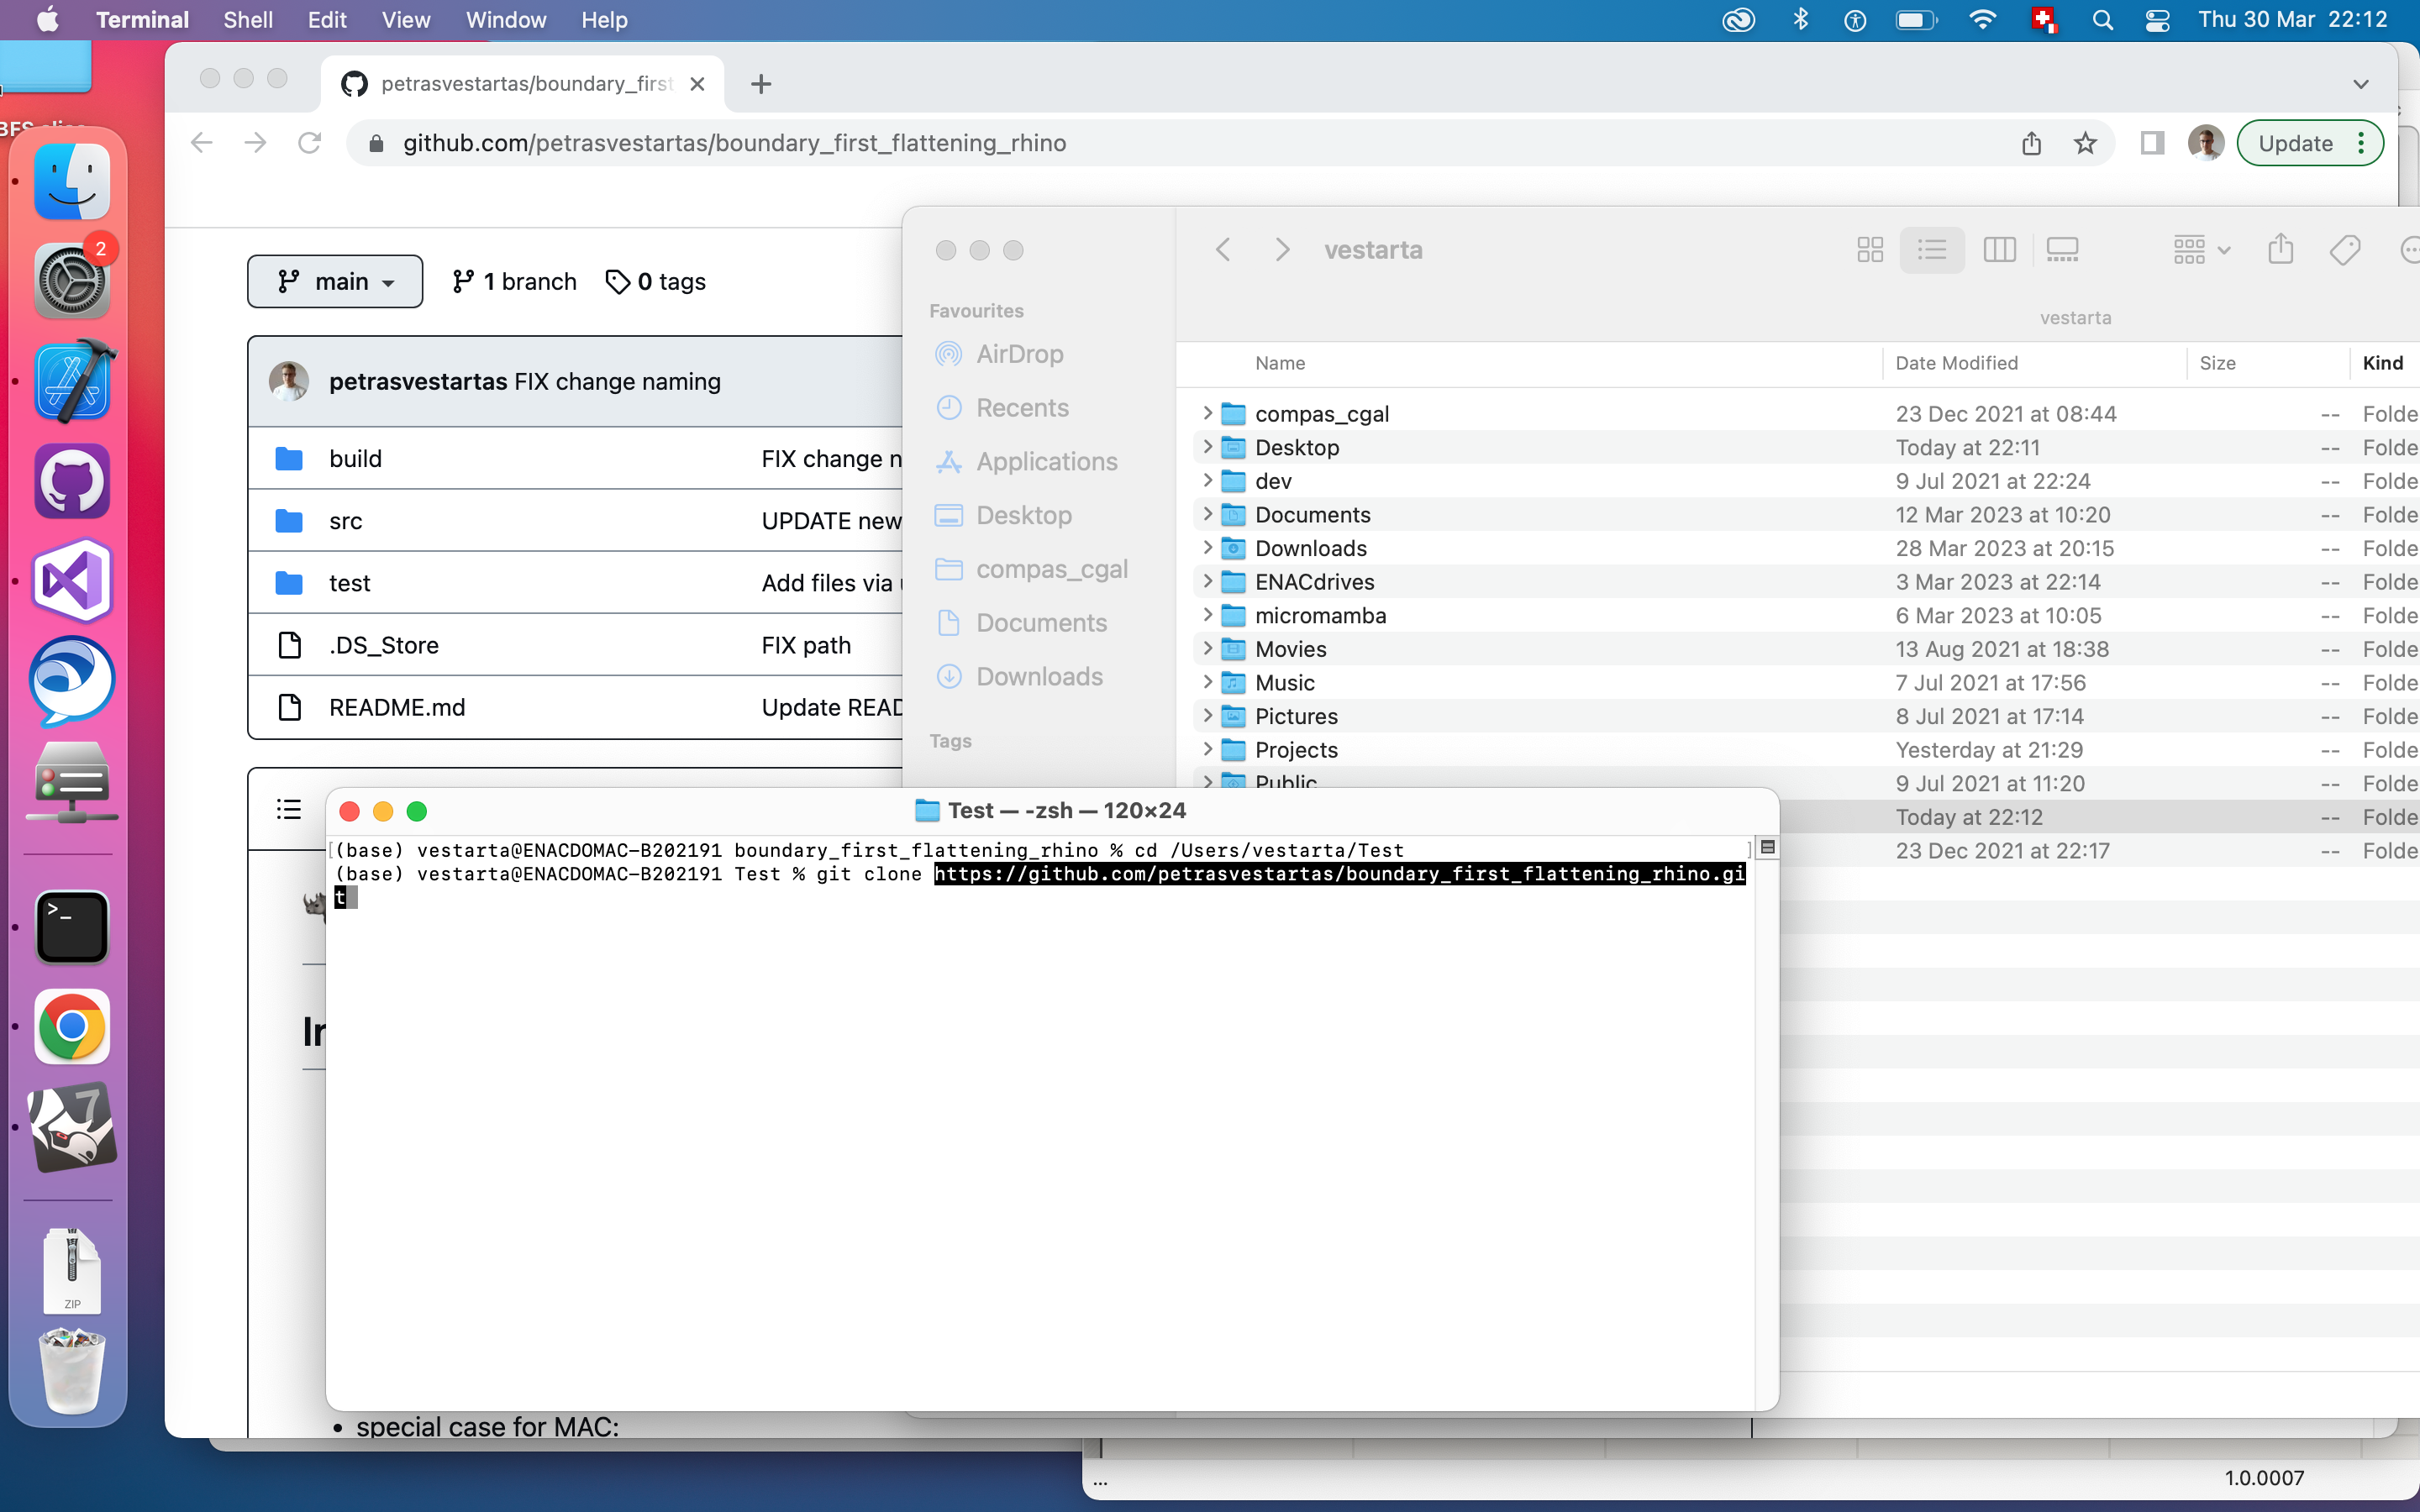Open the 1 branch link
This screenshot has width=2420, height=1512.
pos(514,282)
